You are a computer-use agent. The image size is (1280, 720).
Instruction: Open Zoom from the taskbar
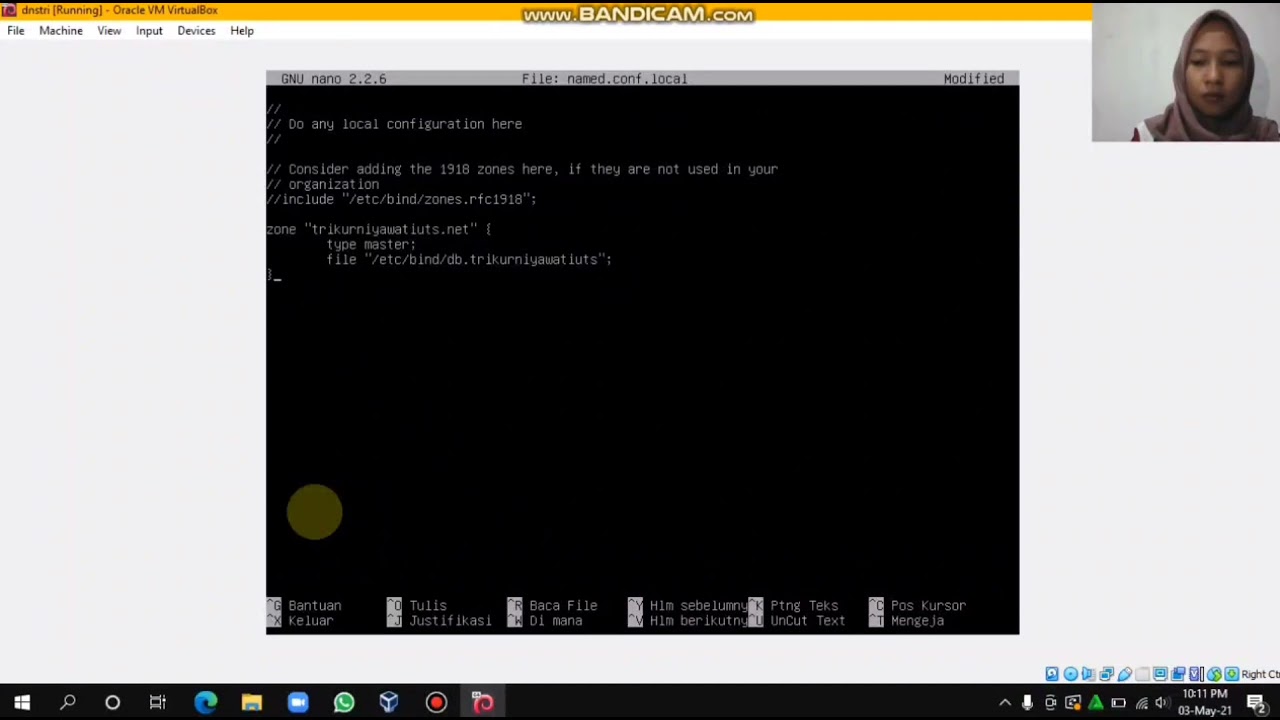point(298,702)
